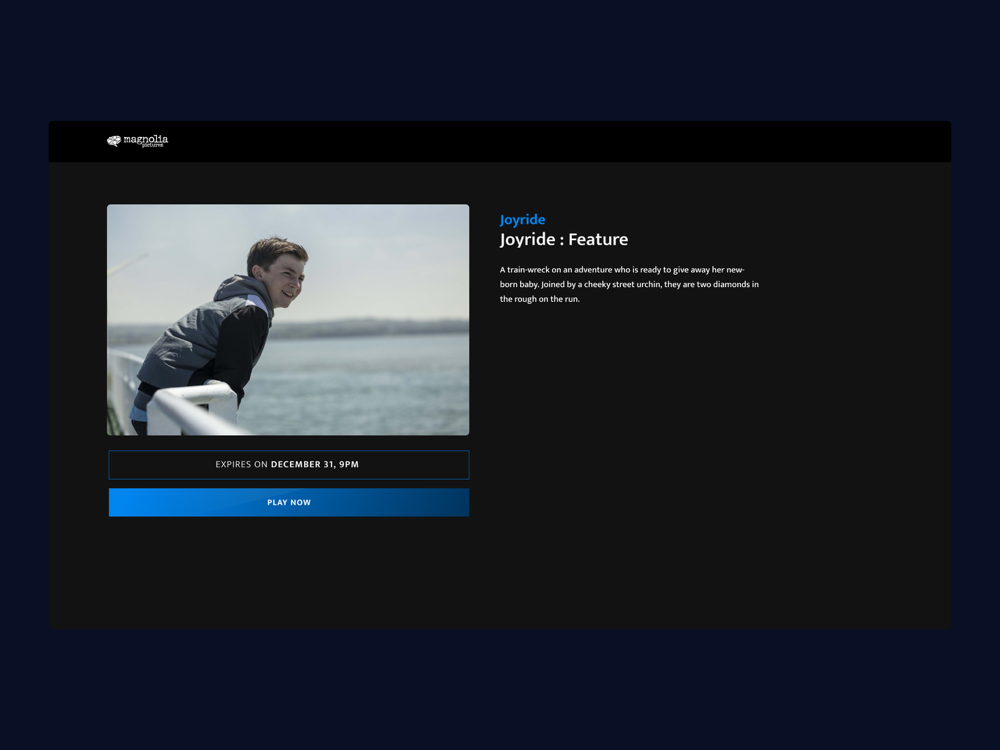Start the film with PLAY NOW
The image size is (1000, 750).
point(289,503)
